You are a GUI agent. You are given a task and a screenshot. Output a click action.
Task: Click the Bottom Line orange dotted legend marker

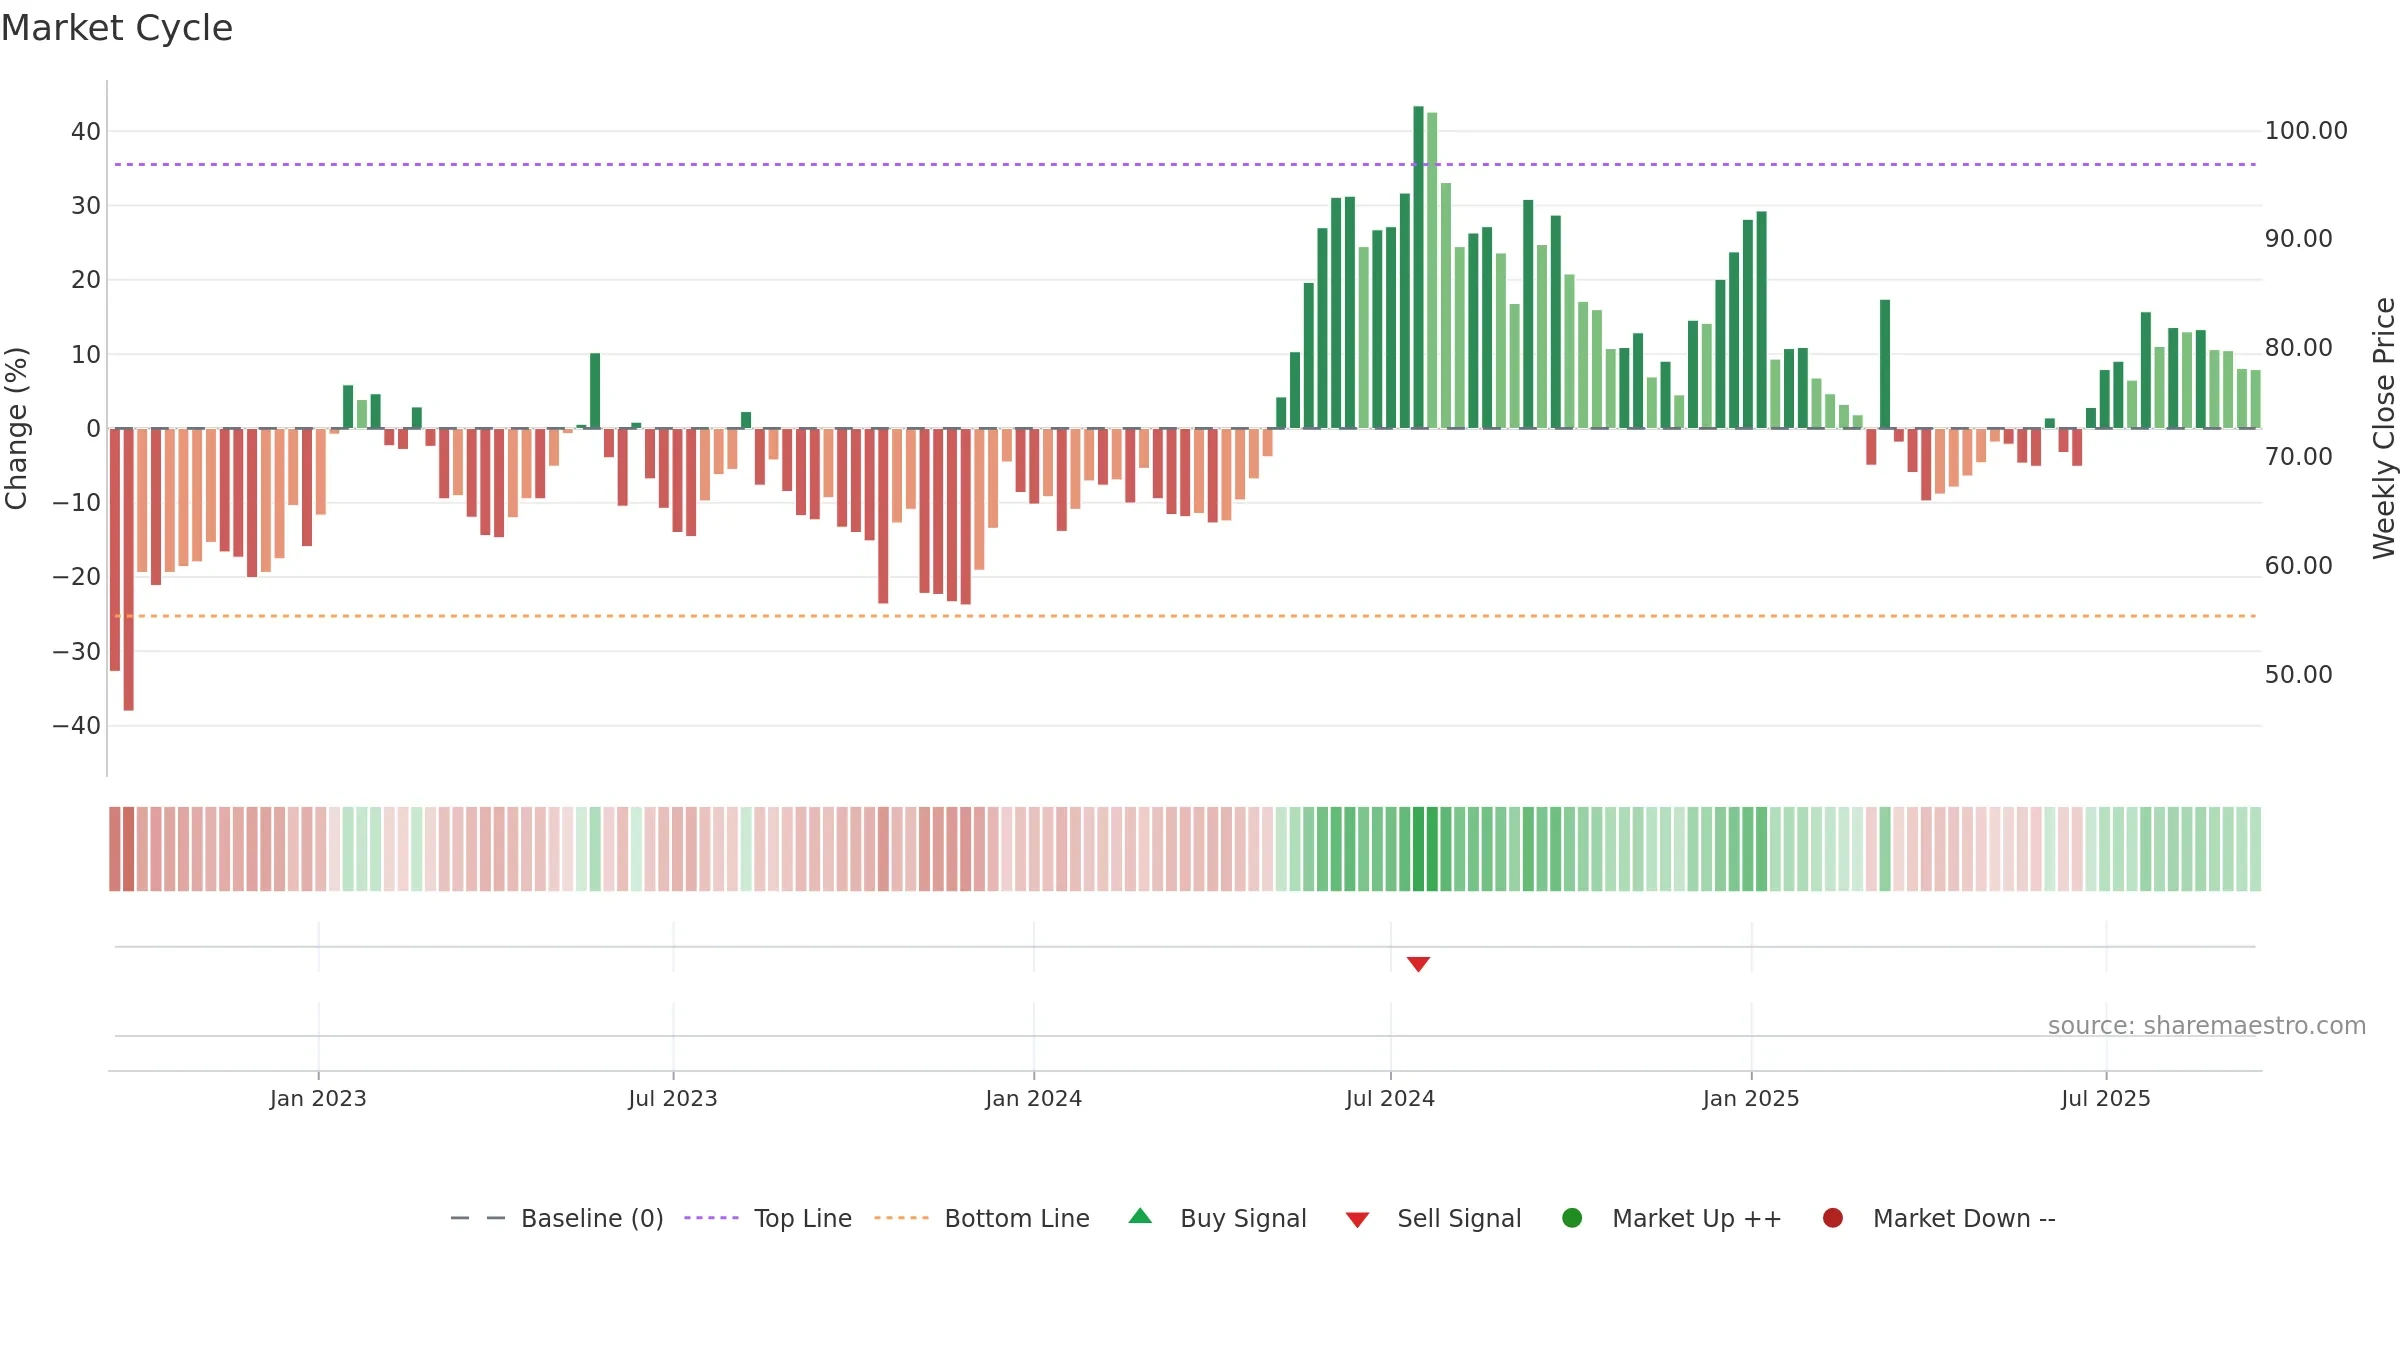[901, 1218]
